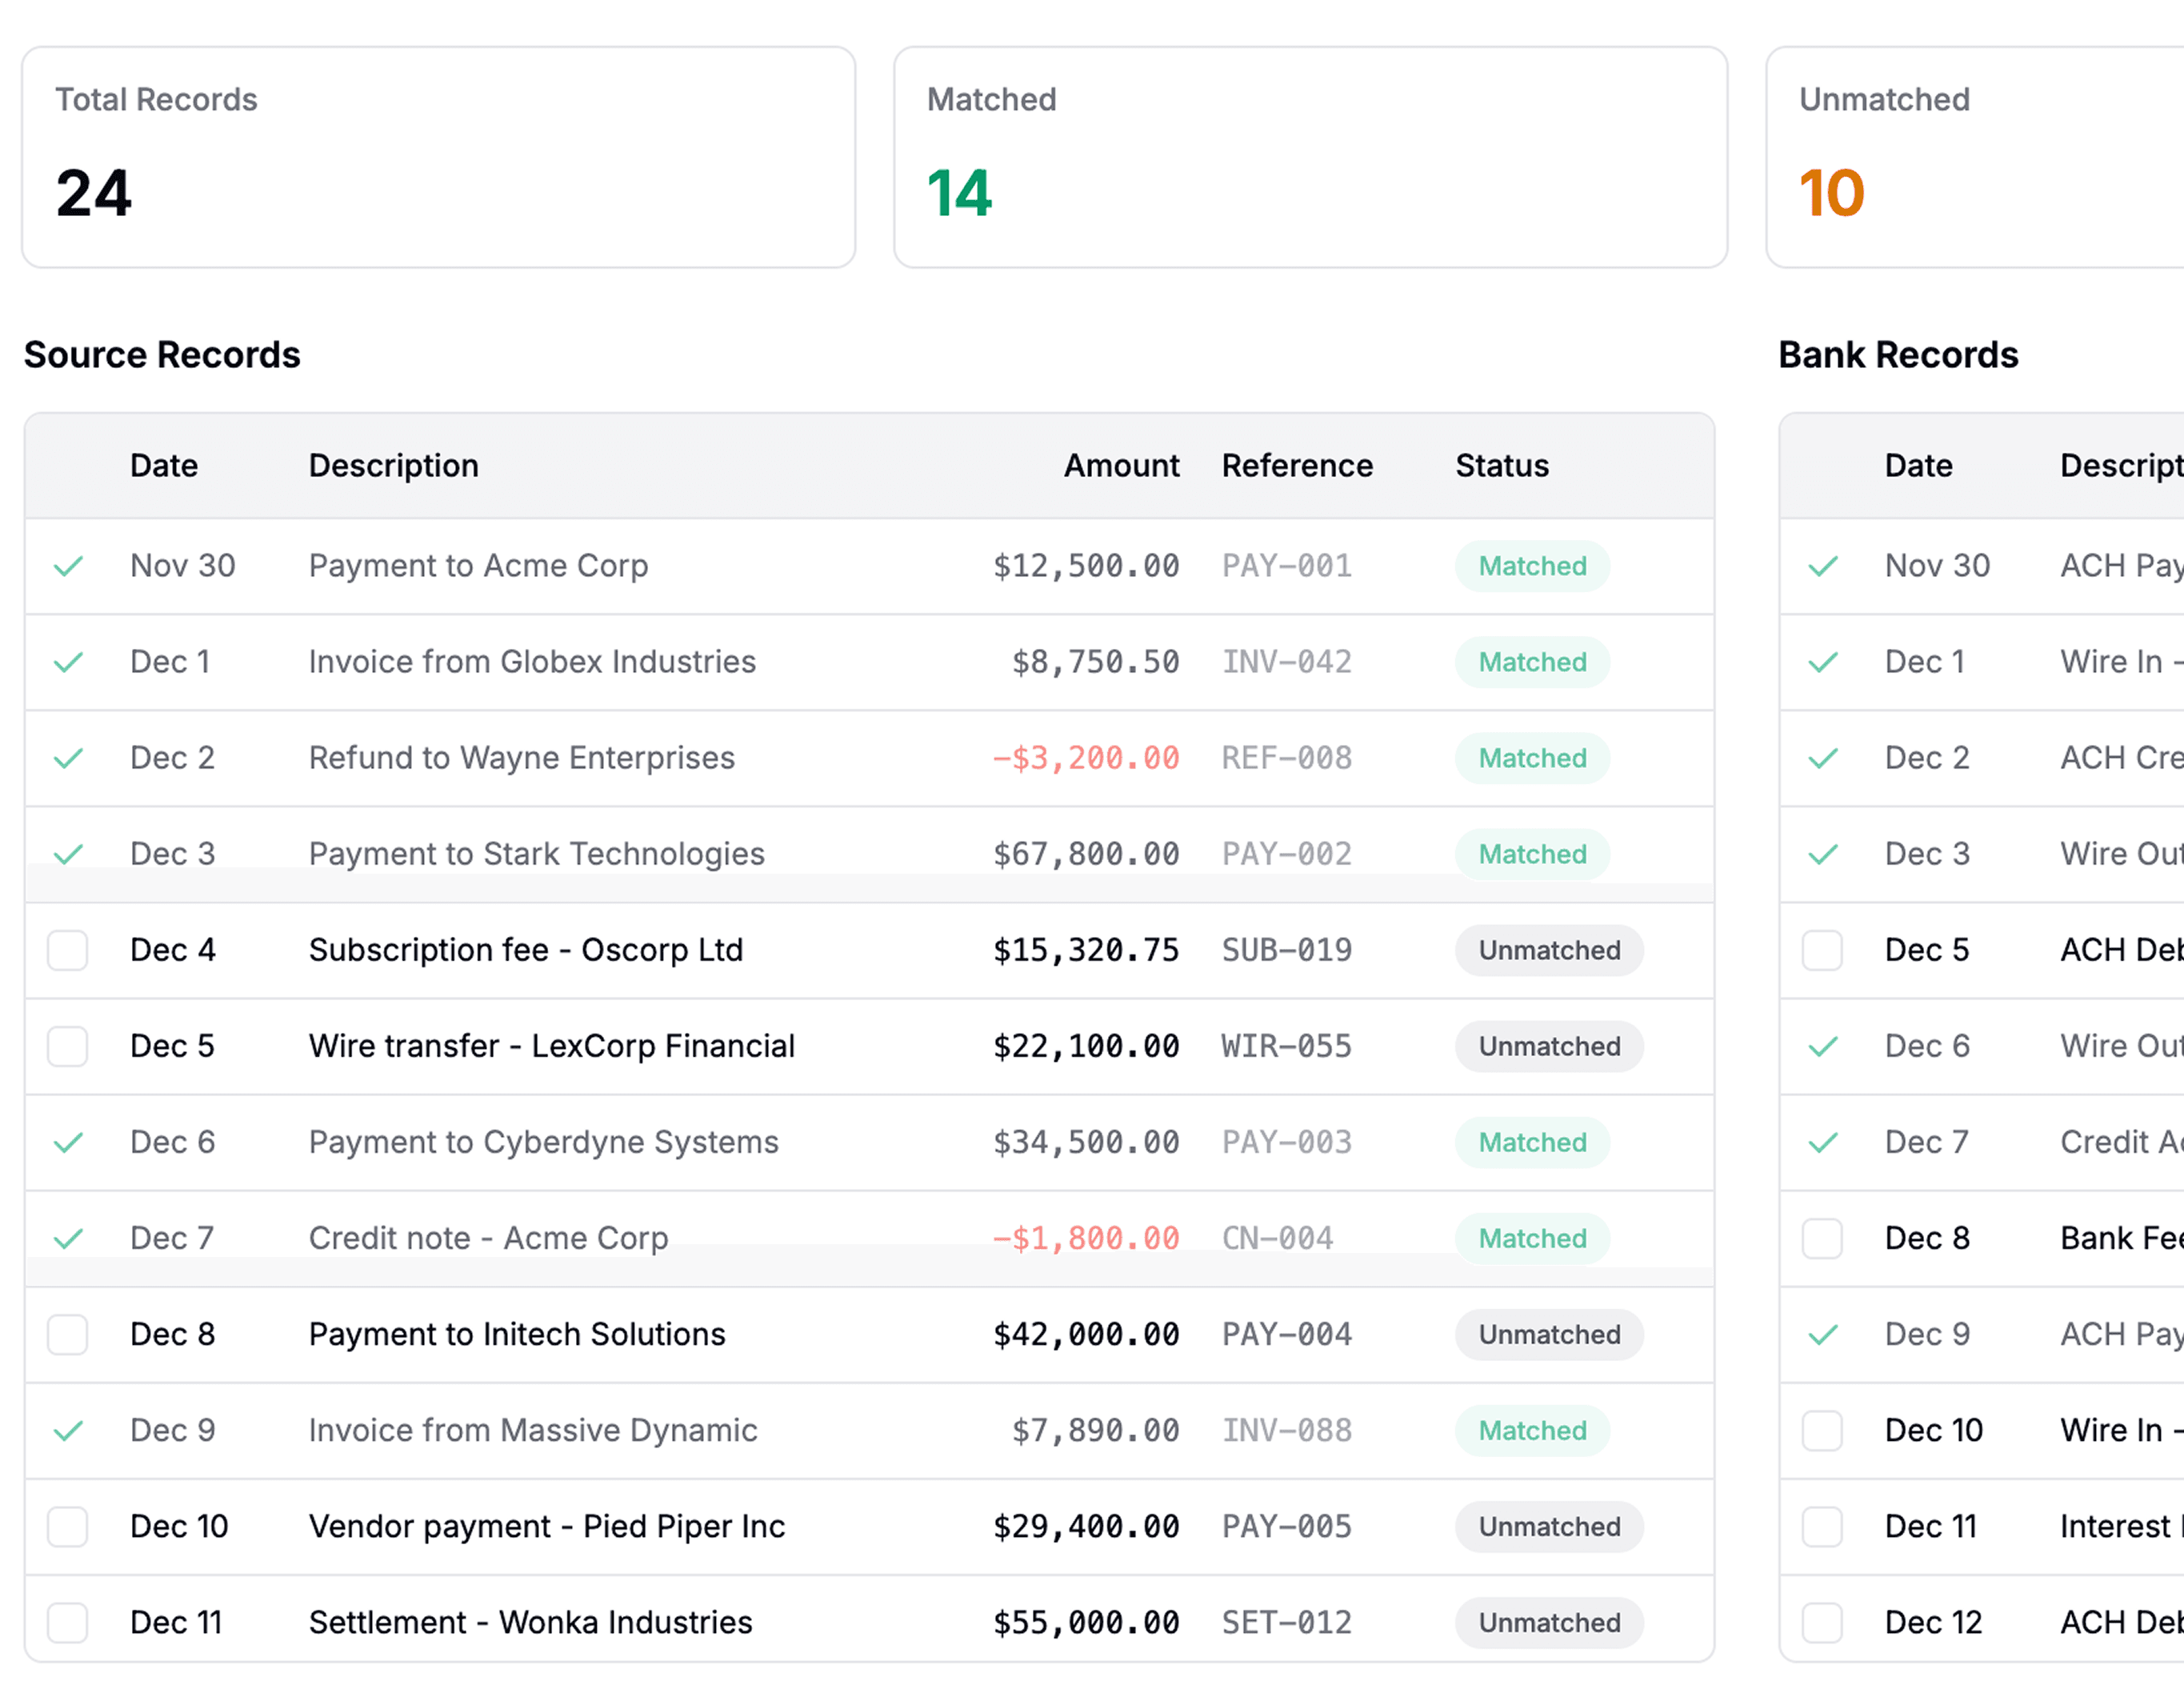Click the Matched badge on the PAY-001 row
The image size is (2184, 1697).
point(1532,566)
